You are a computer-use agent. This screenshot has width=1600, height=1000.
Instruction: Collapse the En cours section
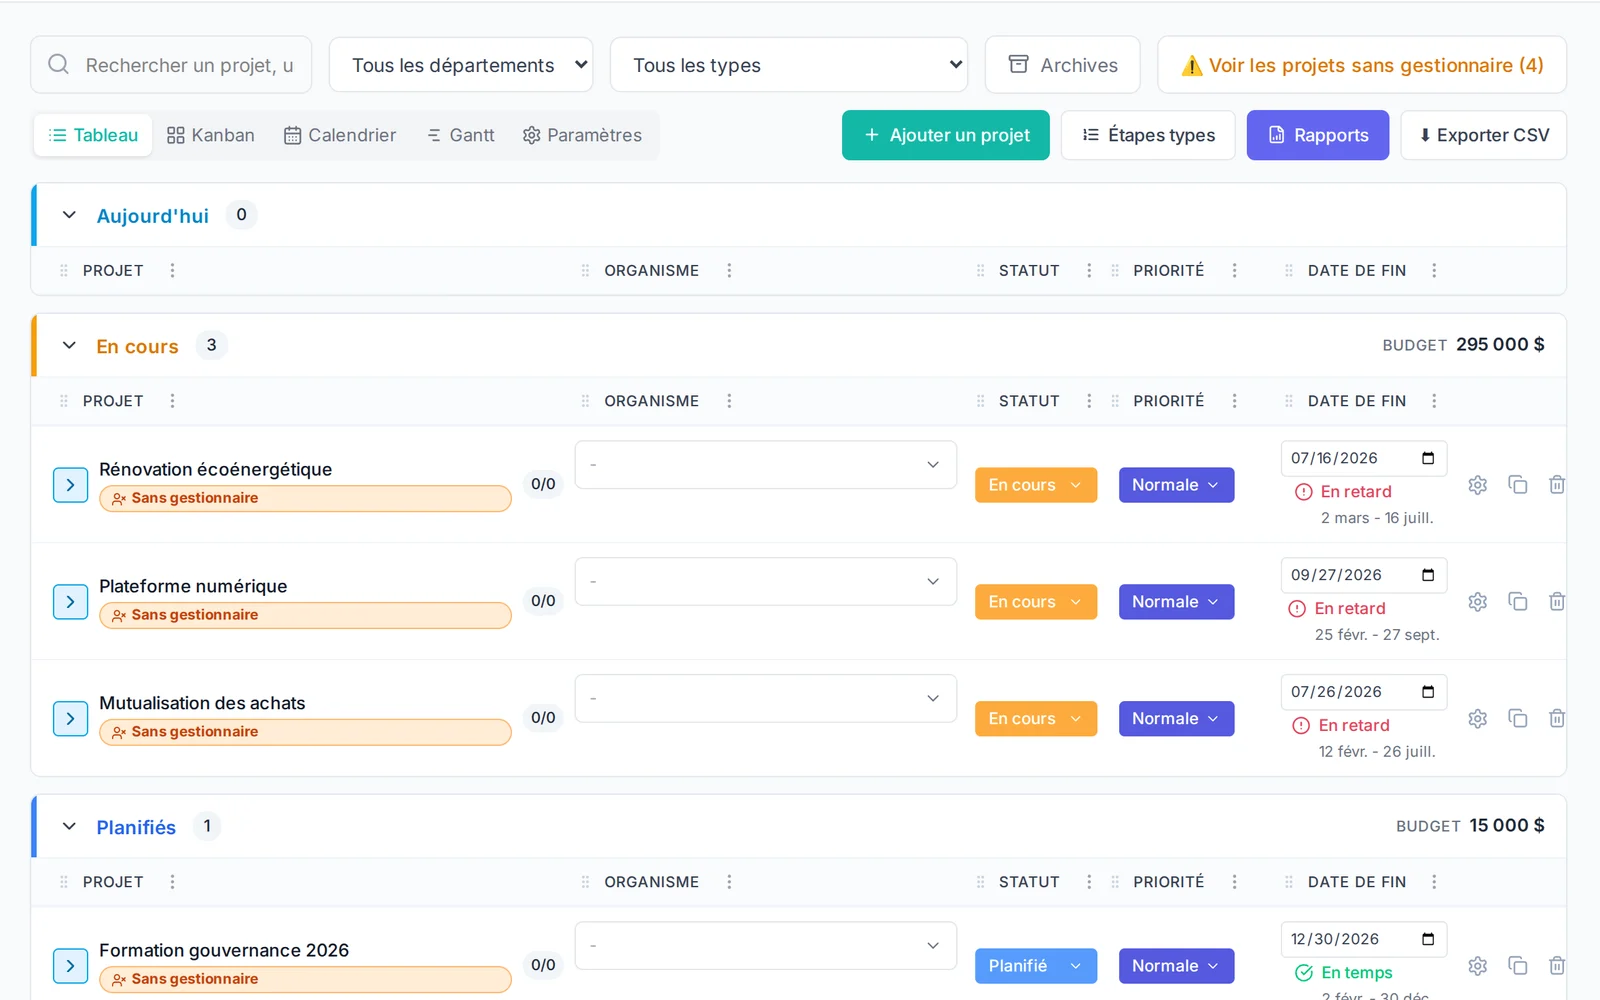pos(69,346)
